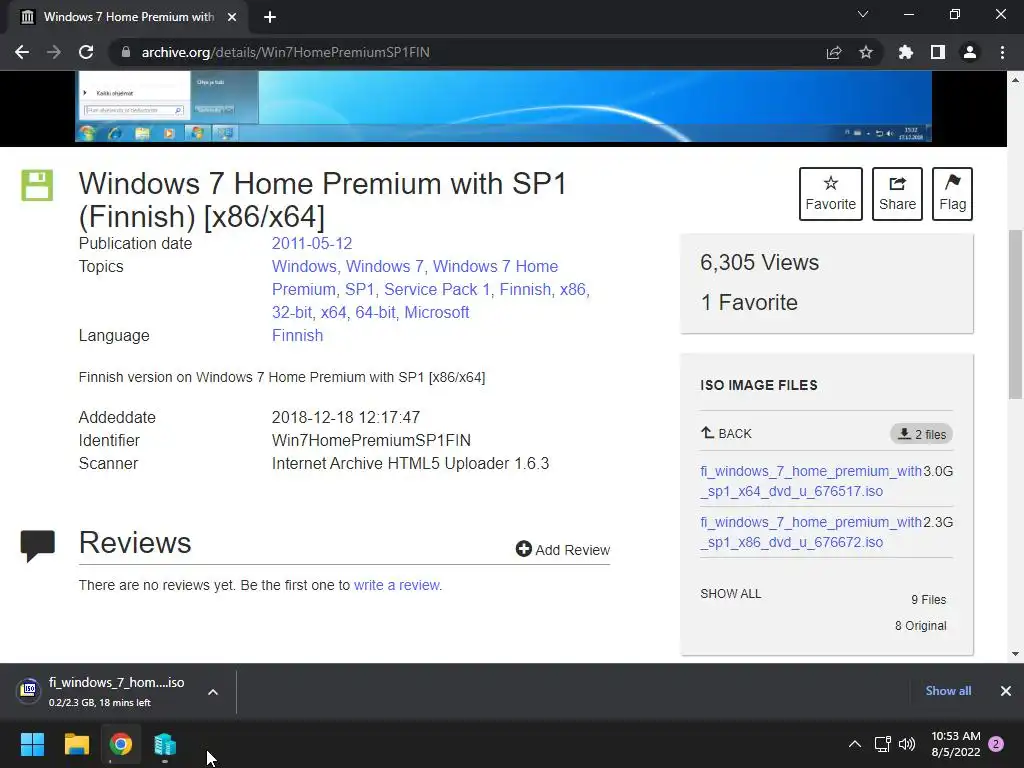Open the 2011-05-12 publication date link
Image resolution: width=1024 pixels, height=768 pixels.
(x=312, y=244)
